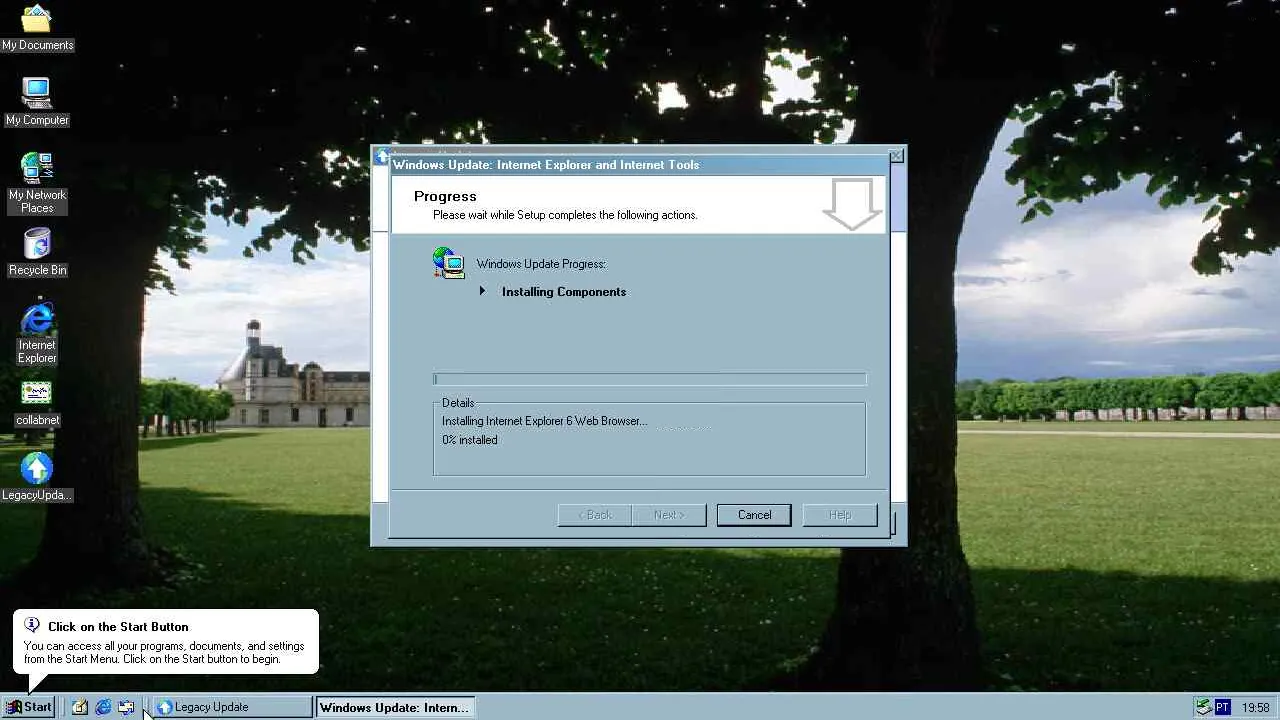Launch Outlook Express from the quick launch bar

click(126, 707)
